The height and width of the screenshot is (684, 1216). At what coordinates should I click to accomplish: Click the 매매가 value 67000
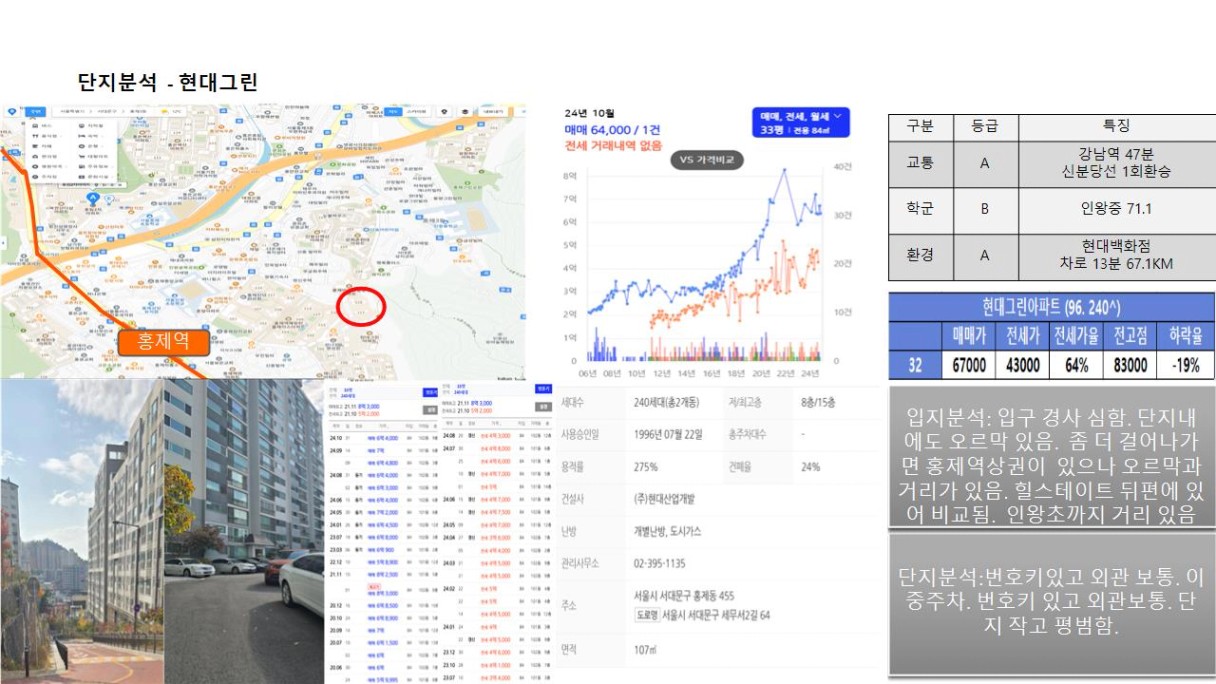(x=968, y=365)
